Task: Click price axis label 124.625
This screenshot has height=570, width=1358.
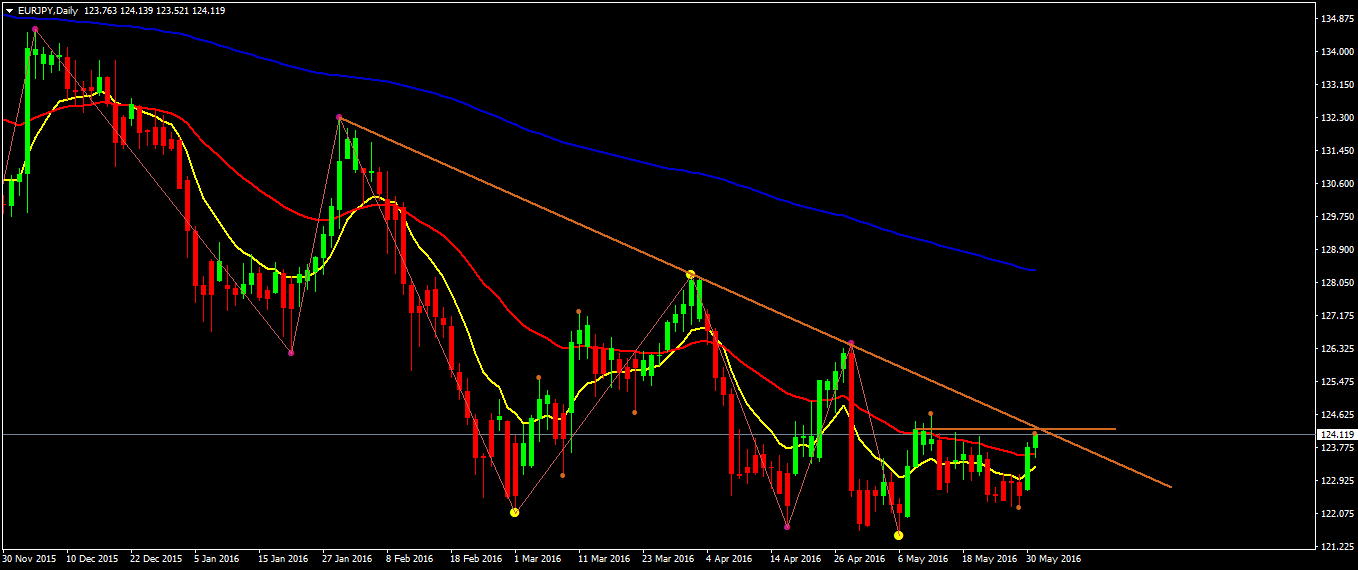Action: 1337,415
